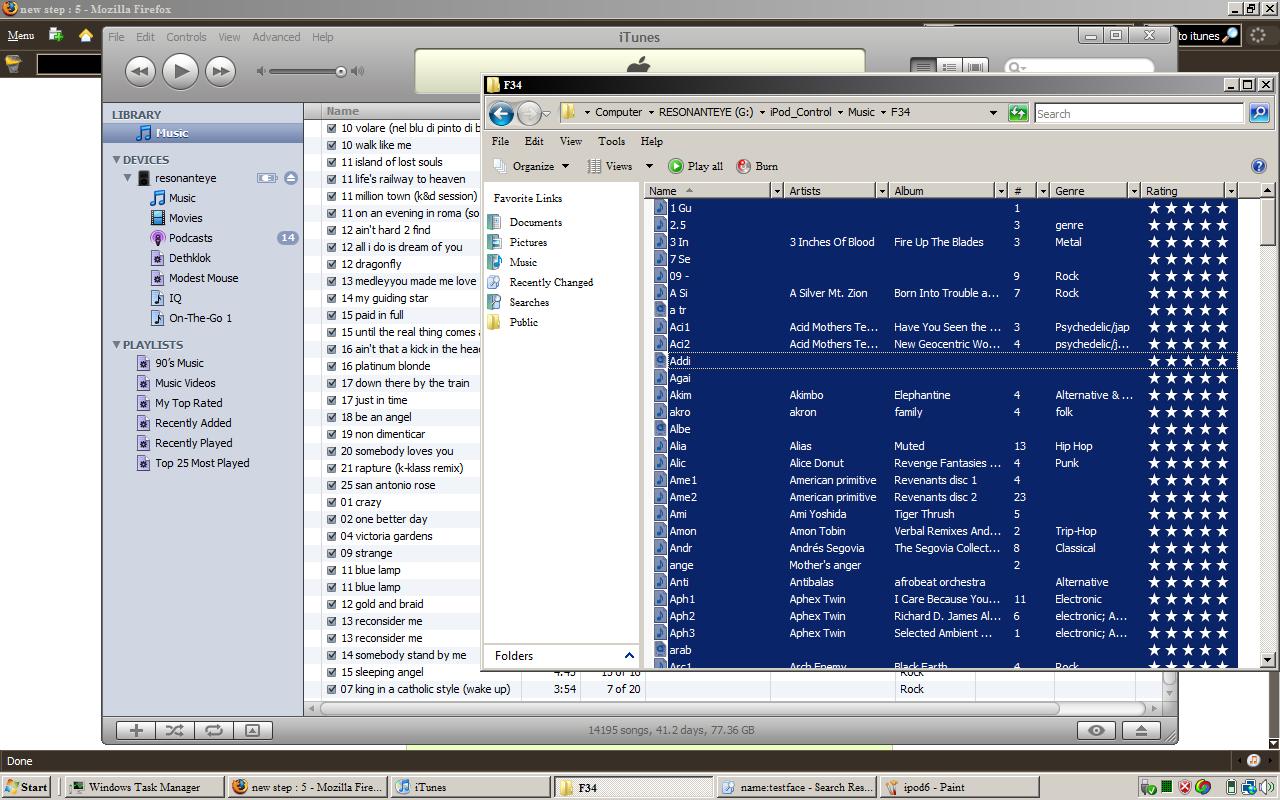
Task: Open the Explorer View menu
Action: [x=570, y=141]
